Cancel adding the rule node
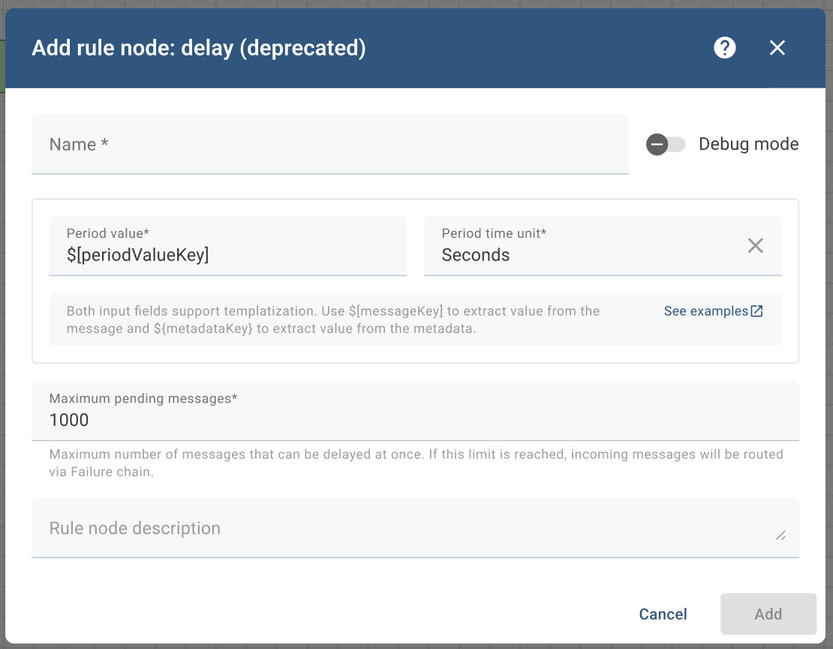 (662, 614)
